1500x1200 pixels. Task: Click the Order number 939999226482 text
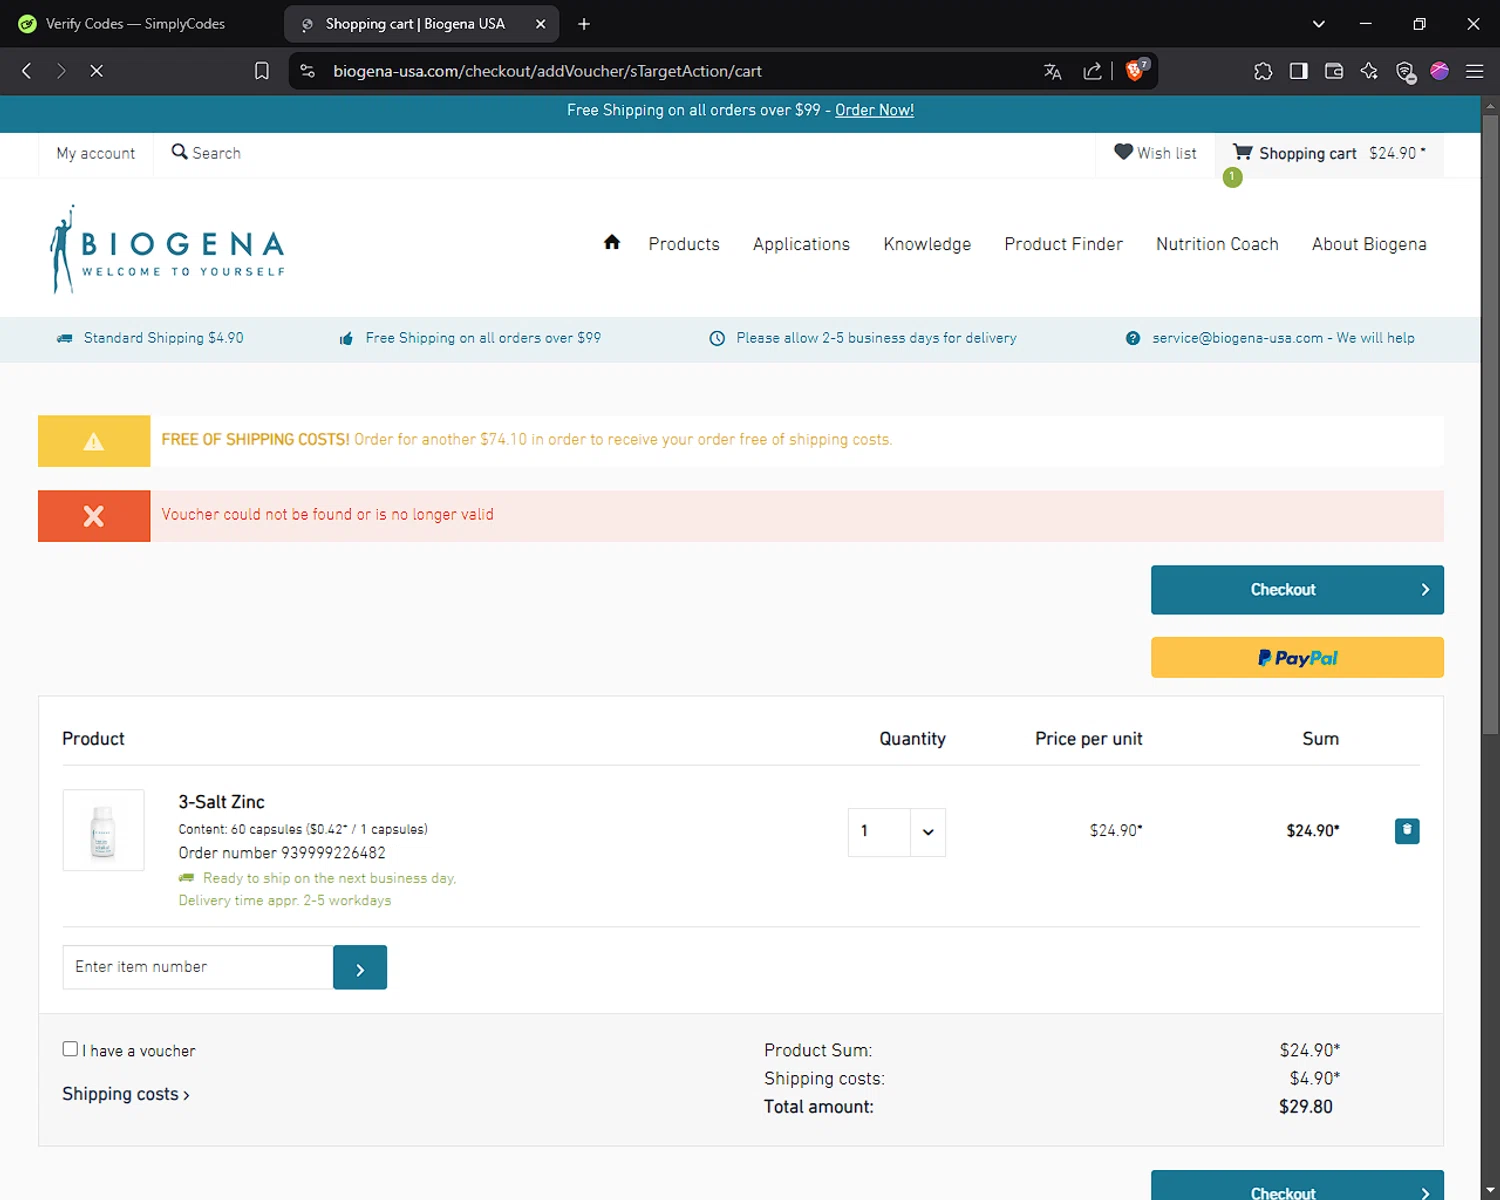click(282, 853)
